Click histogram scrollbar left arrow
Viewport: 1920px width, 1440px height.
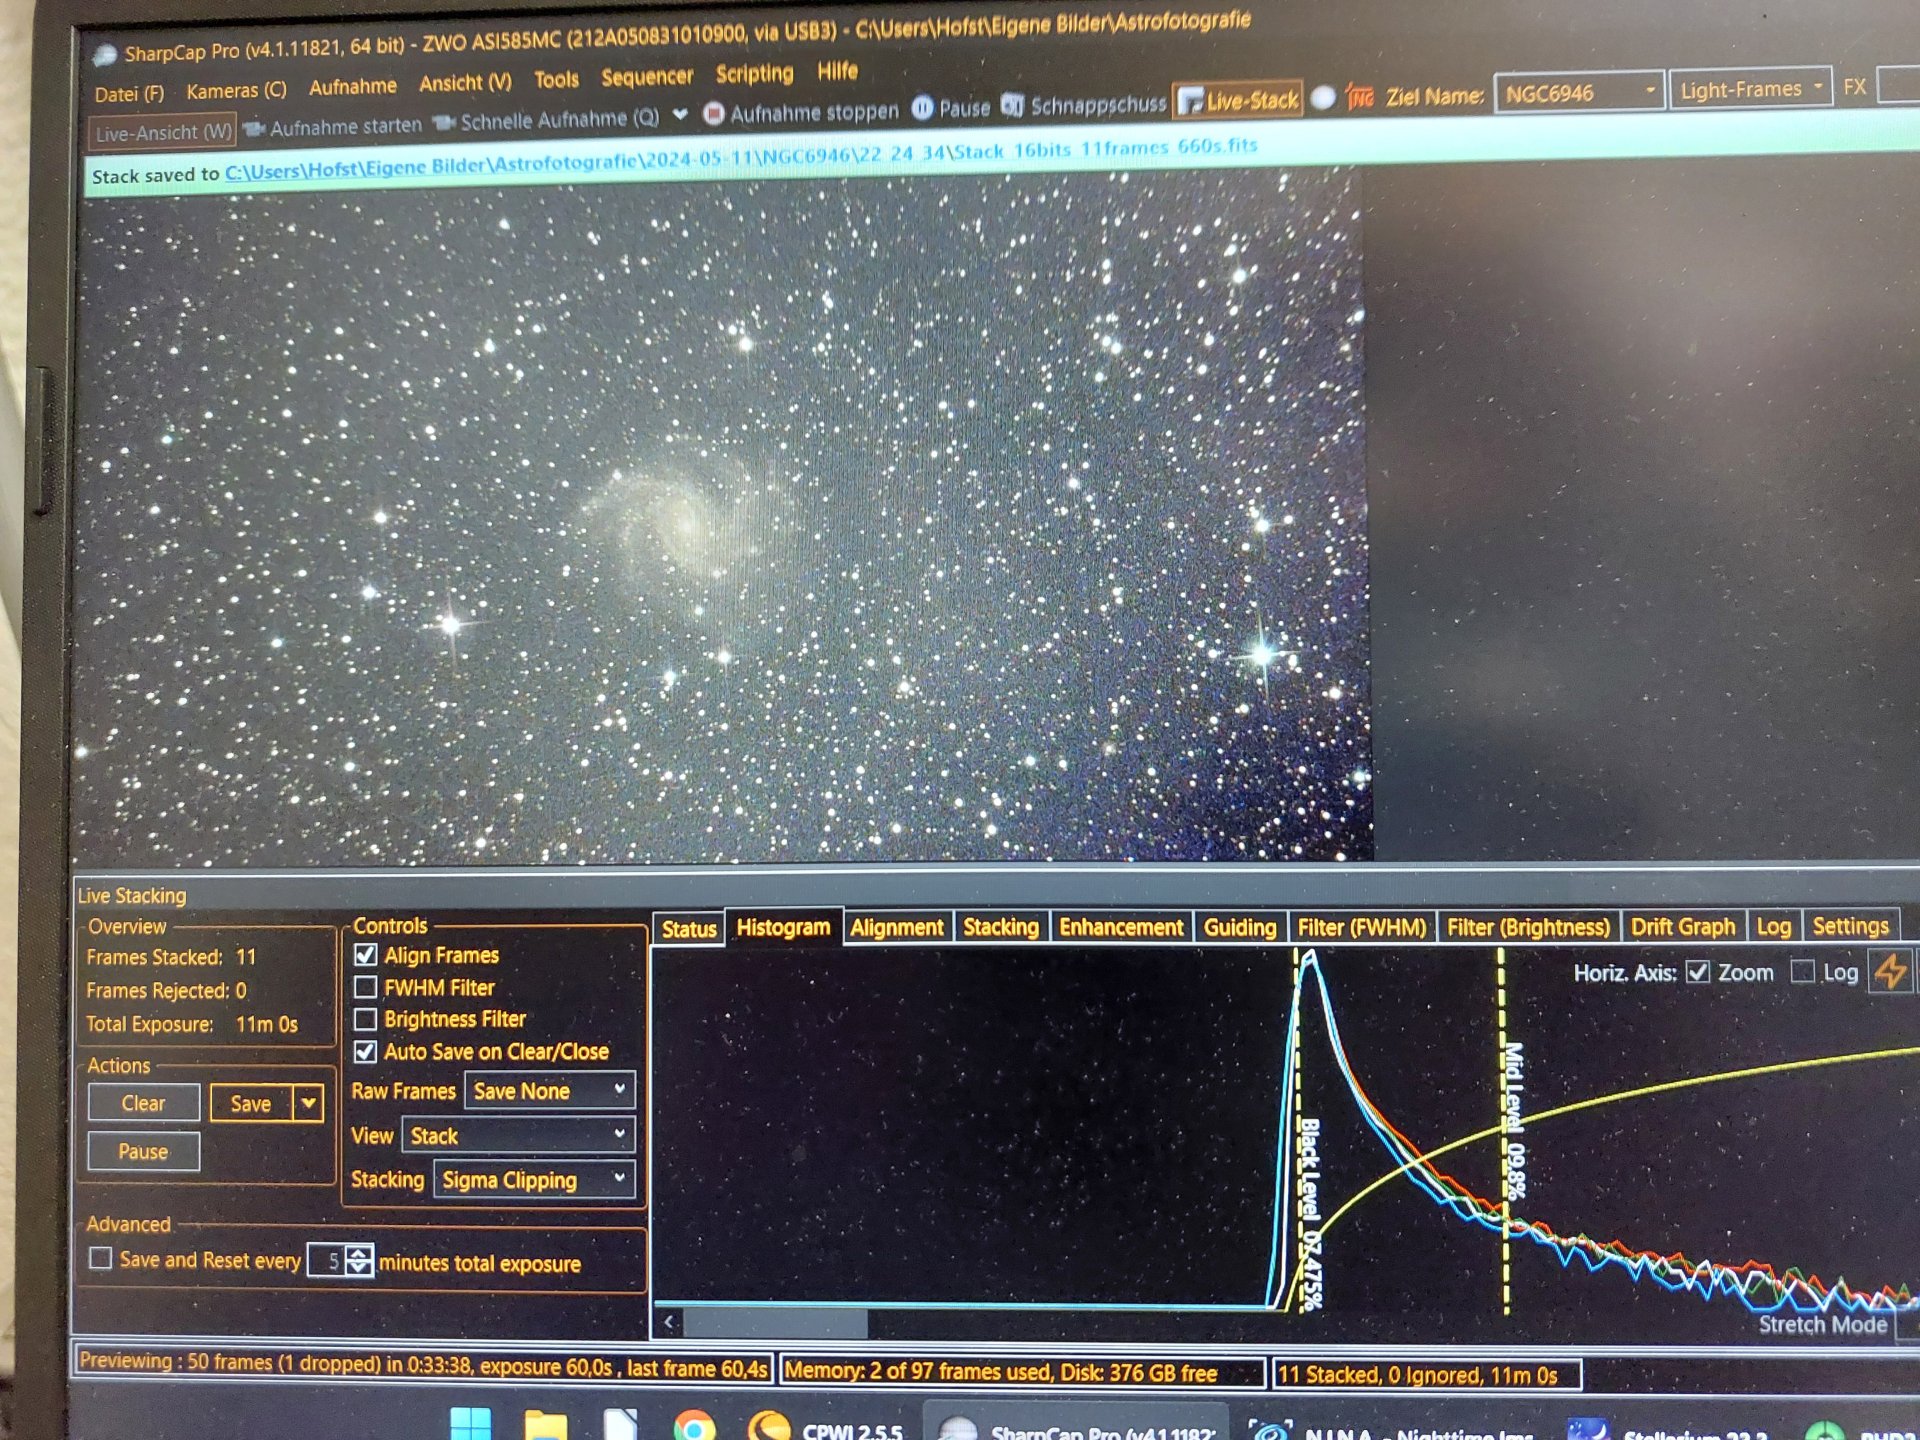[x=668, y=1322]
